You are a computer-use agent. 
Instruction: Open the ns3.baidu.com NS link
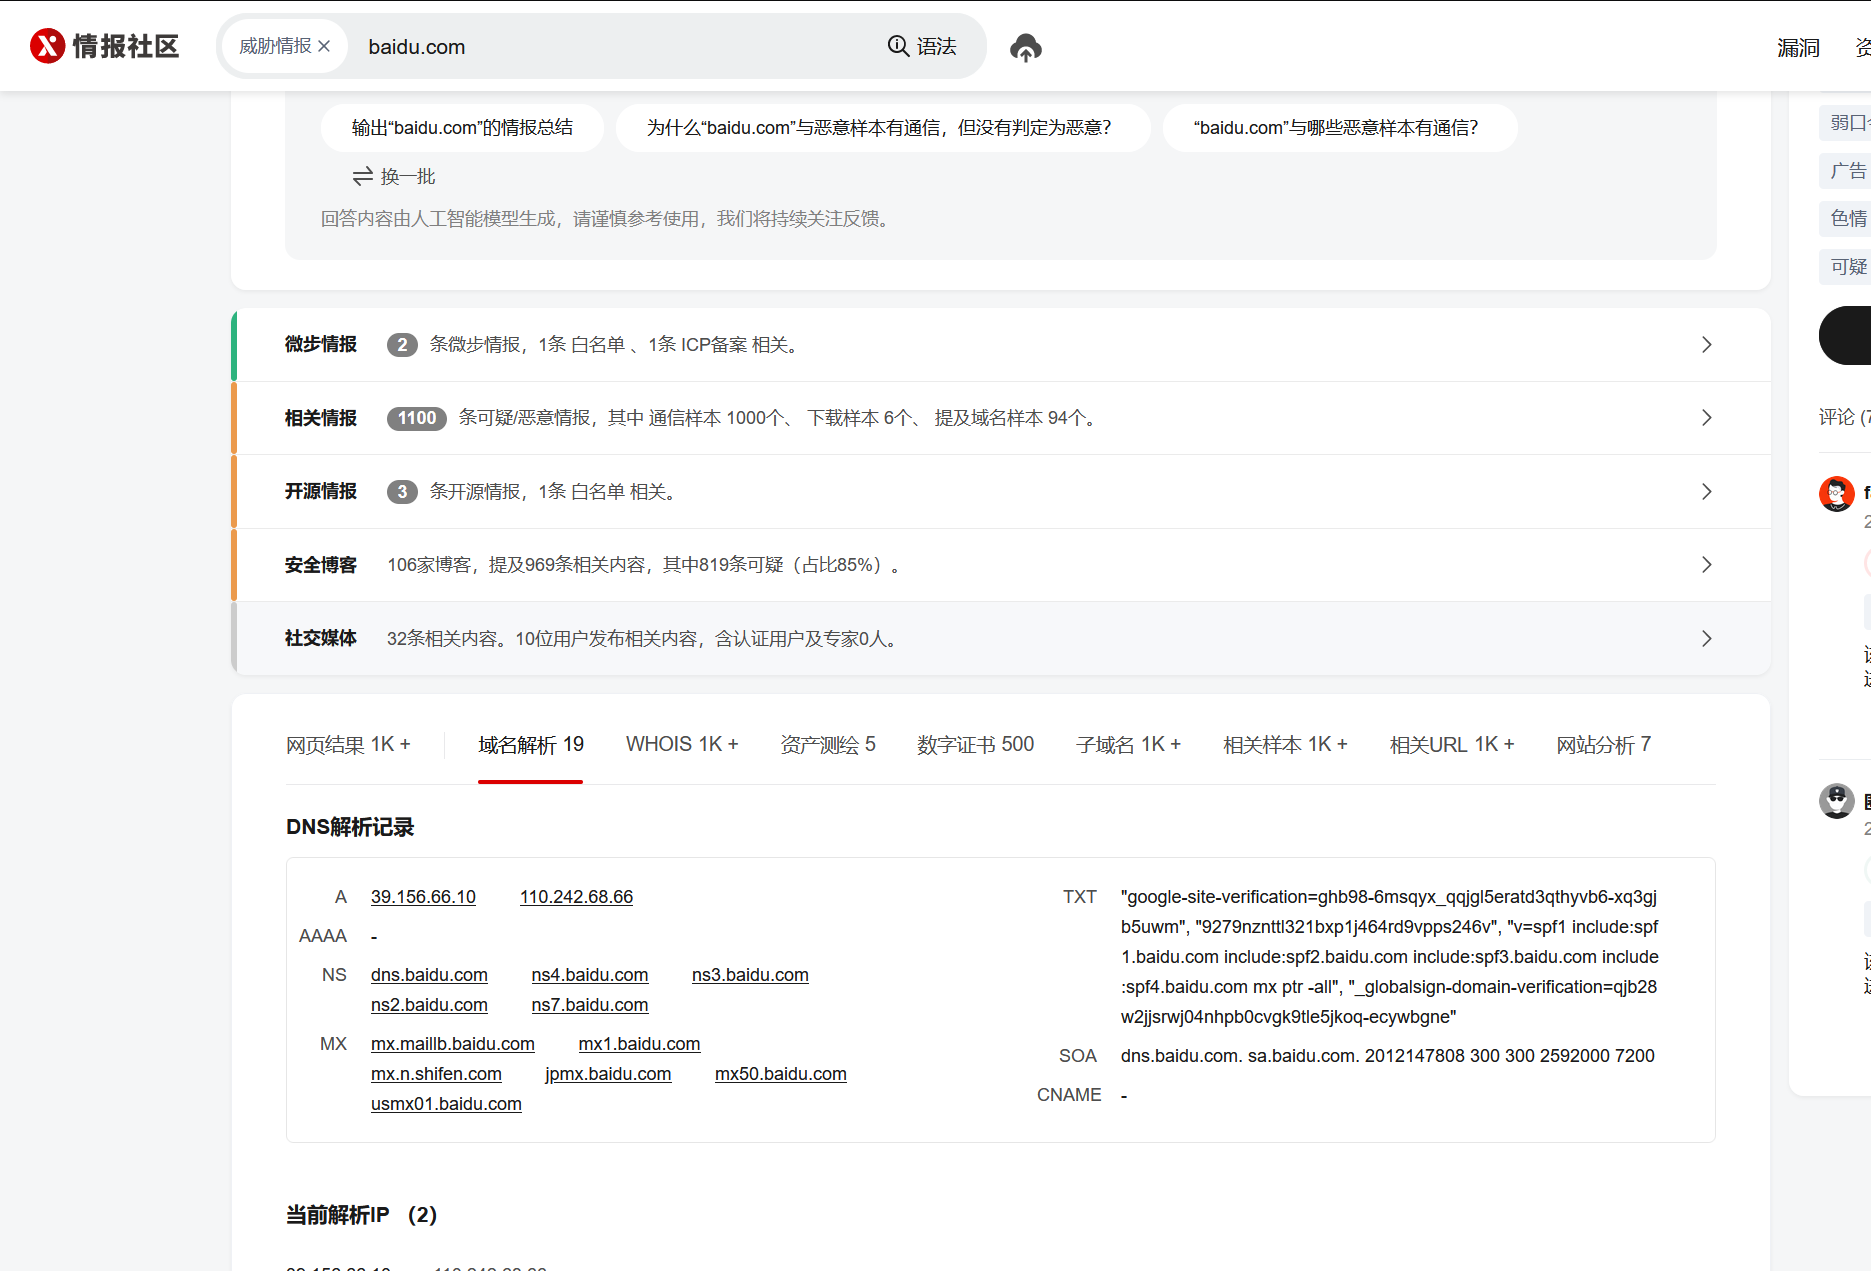click(750, 975)
